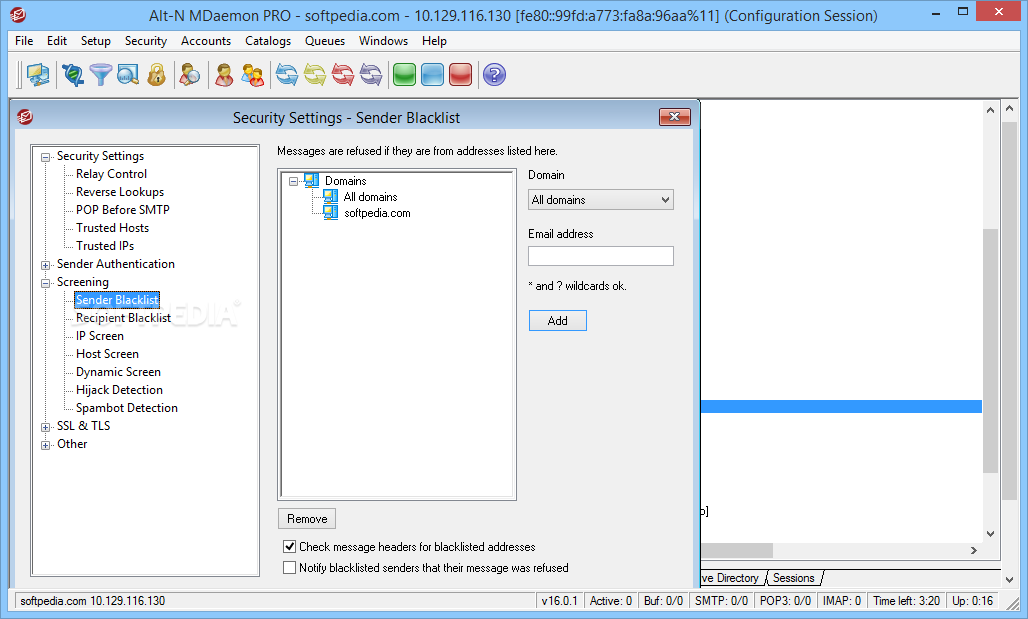Click the softpedia.com node icon
Viewport: 1028px width, 619px height.
(x=331, y=212)
